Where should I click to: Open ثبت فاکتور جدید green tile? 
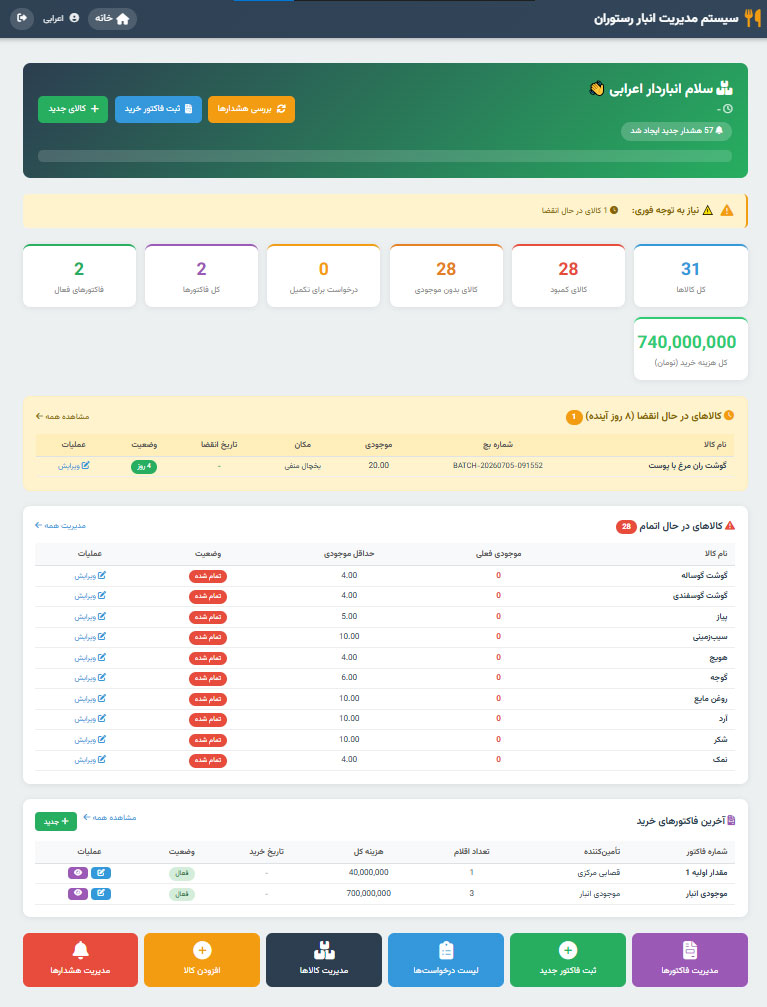coord(568,960)
